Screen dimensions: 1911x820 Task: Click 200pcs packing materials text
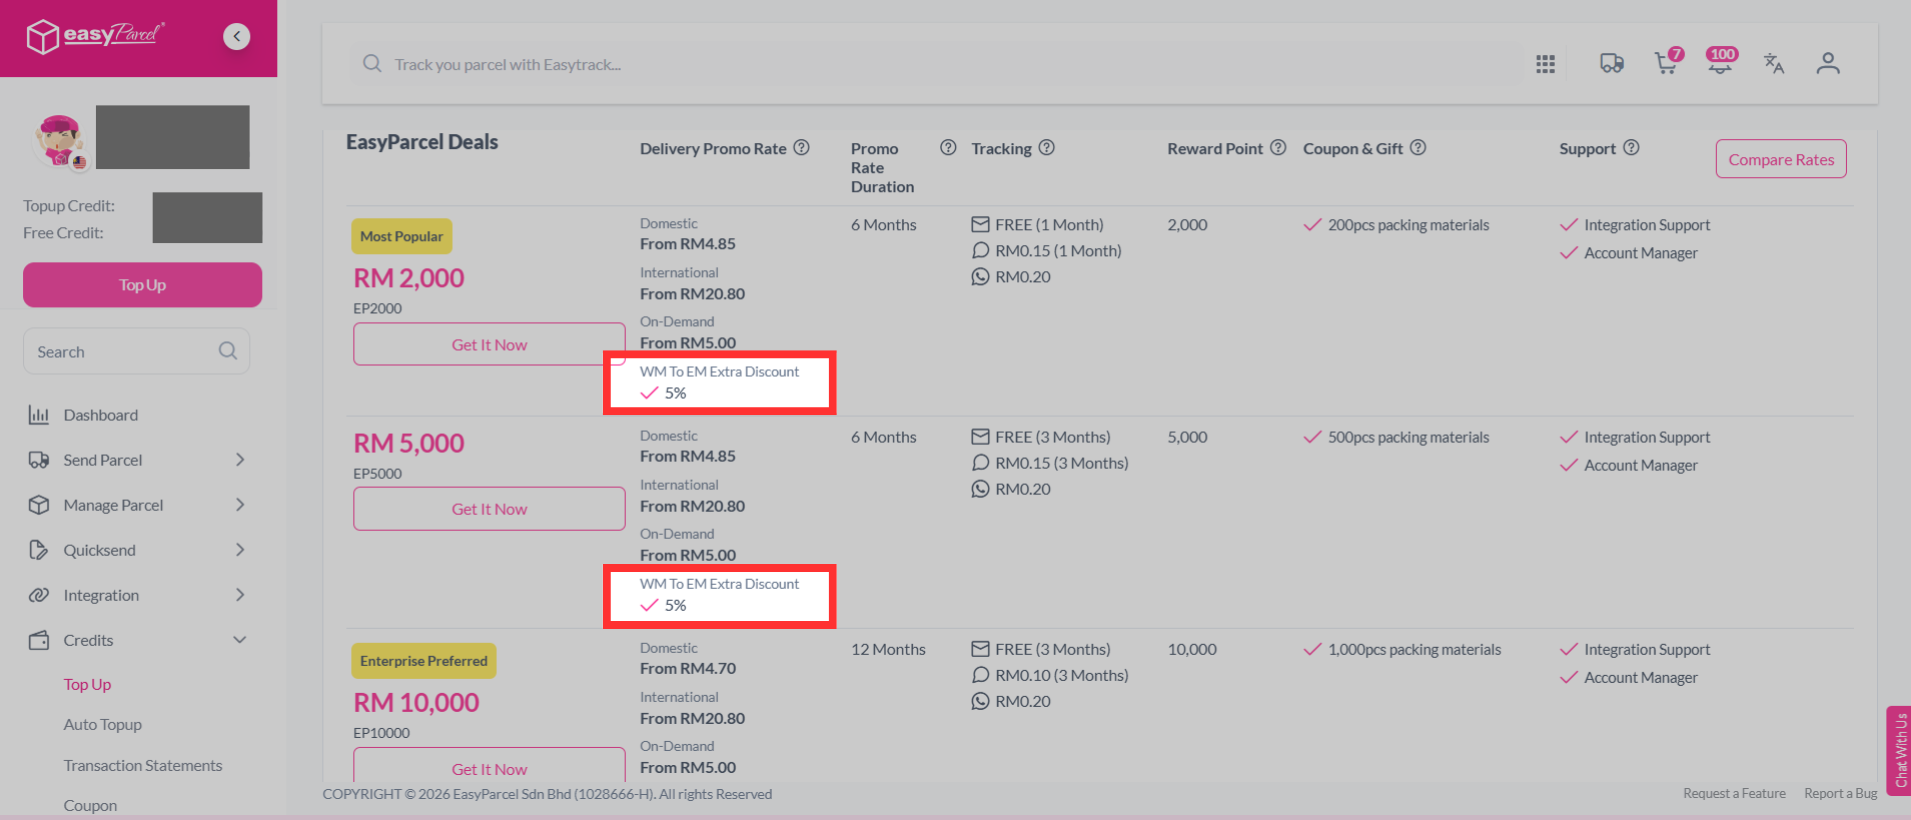(x=1408, y=225)
